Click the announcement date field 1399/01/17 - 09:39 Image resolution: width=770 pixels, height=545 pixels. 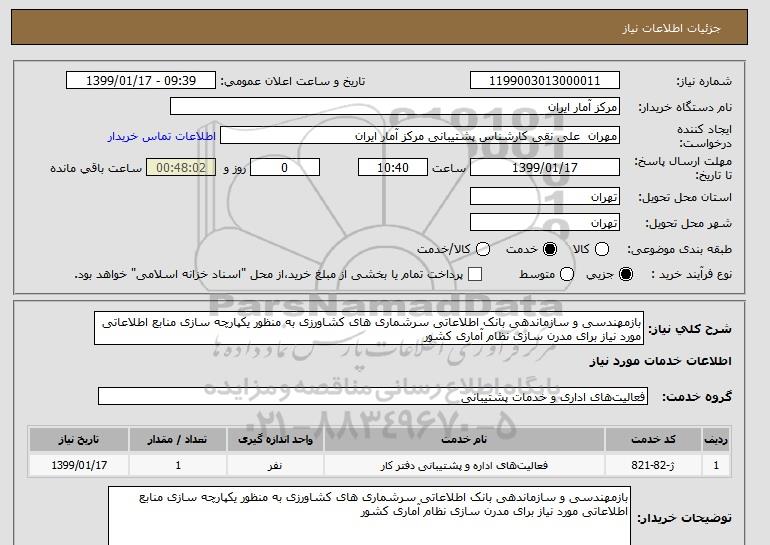[x=141, y=81]
